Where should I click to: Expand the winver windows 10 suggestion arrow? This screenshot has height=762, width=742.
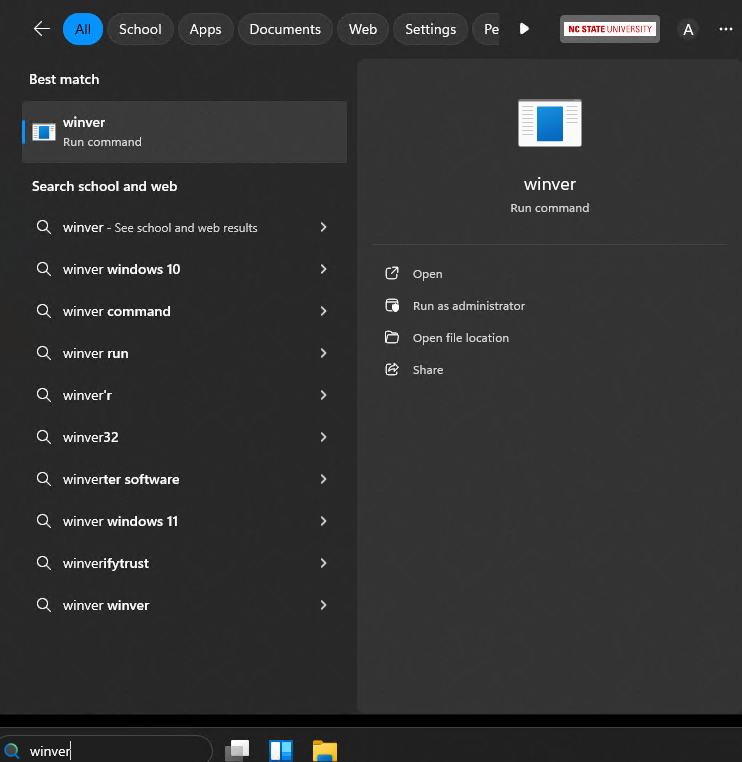323,269
